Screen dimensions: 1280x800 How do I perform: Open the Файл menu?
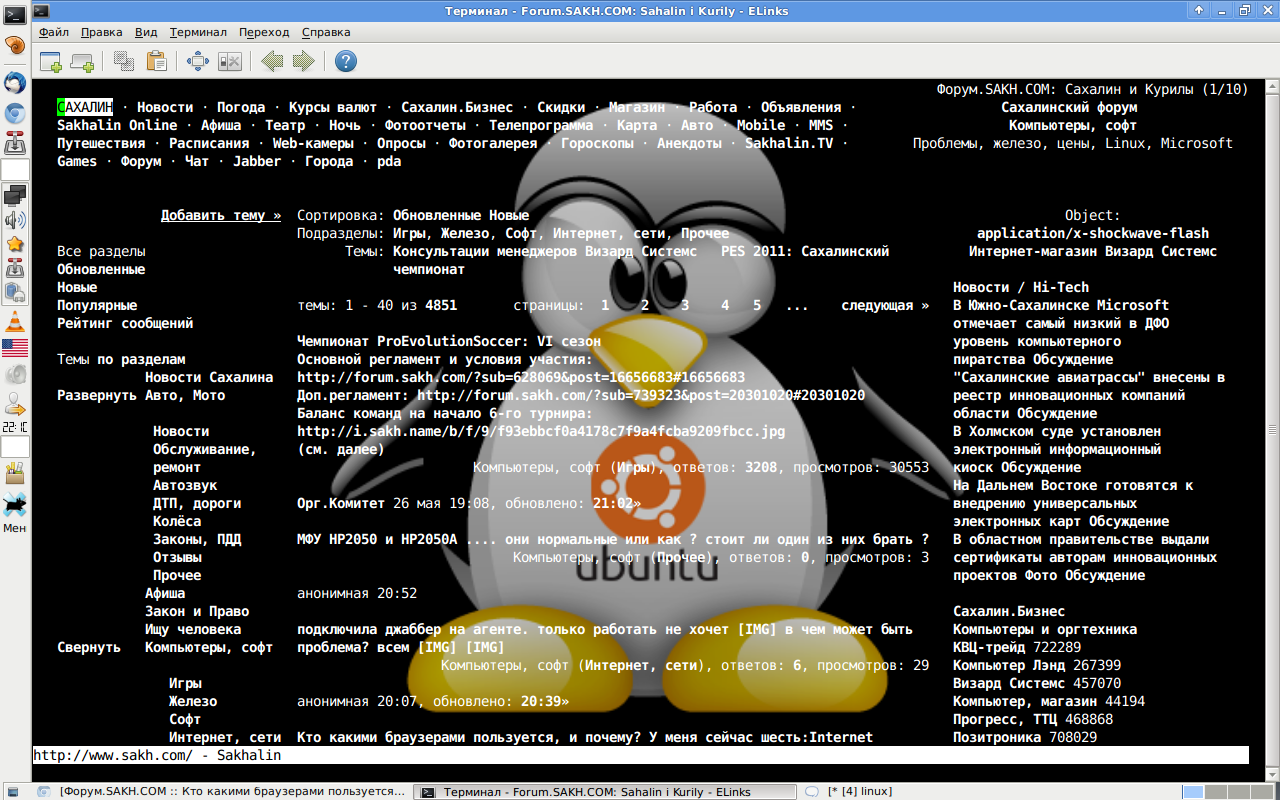pyautogui.click(x=54, y=32)
